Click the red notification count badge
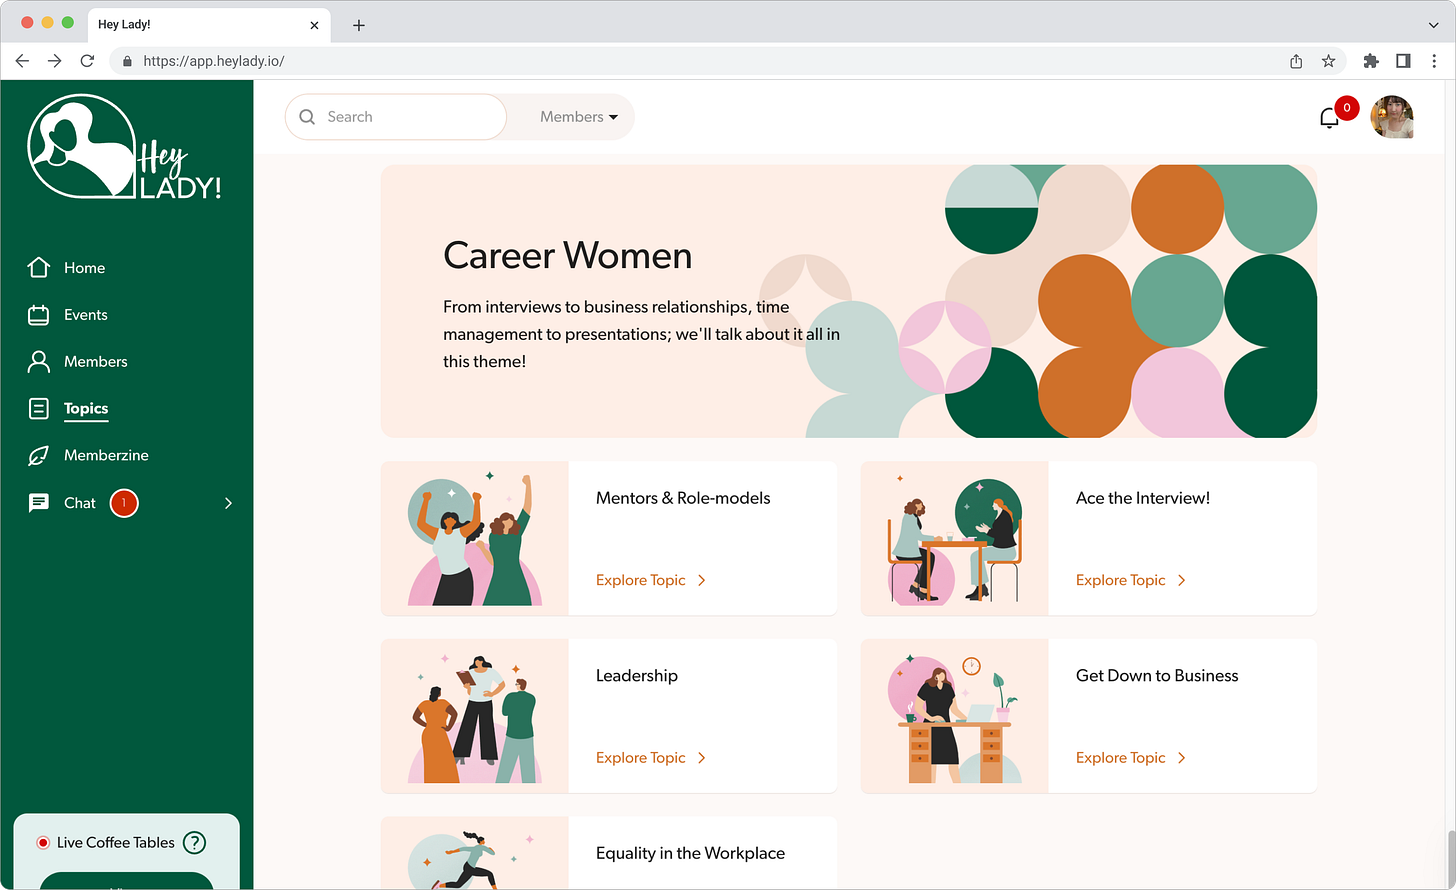 1347,108
